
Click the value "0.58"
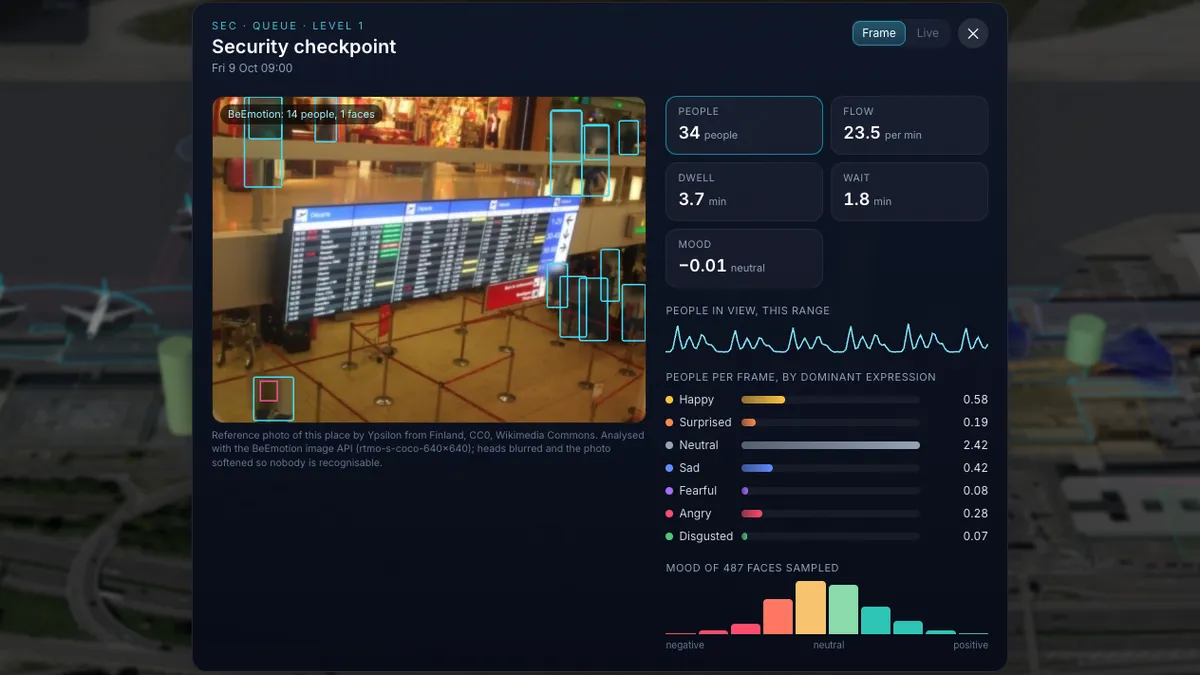click(x=975, y=400)
